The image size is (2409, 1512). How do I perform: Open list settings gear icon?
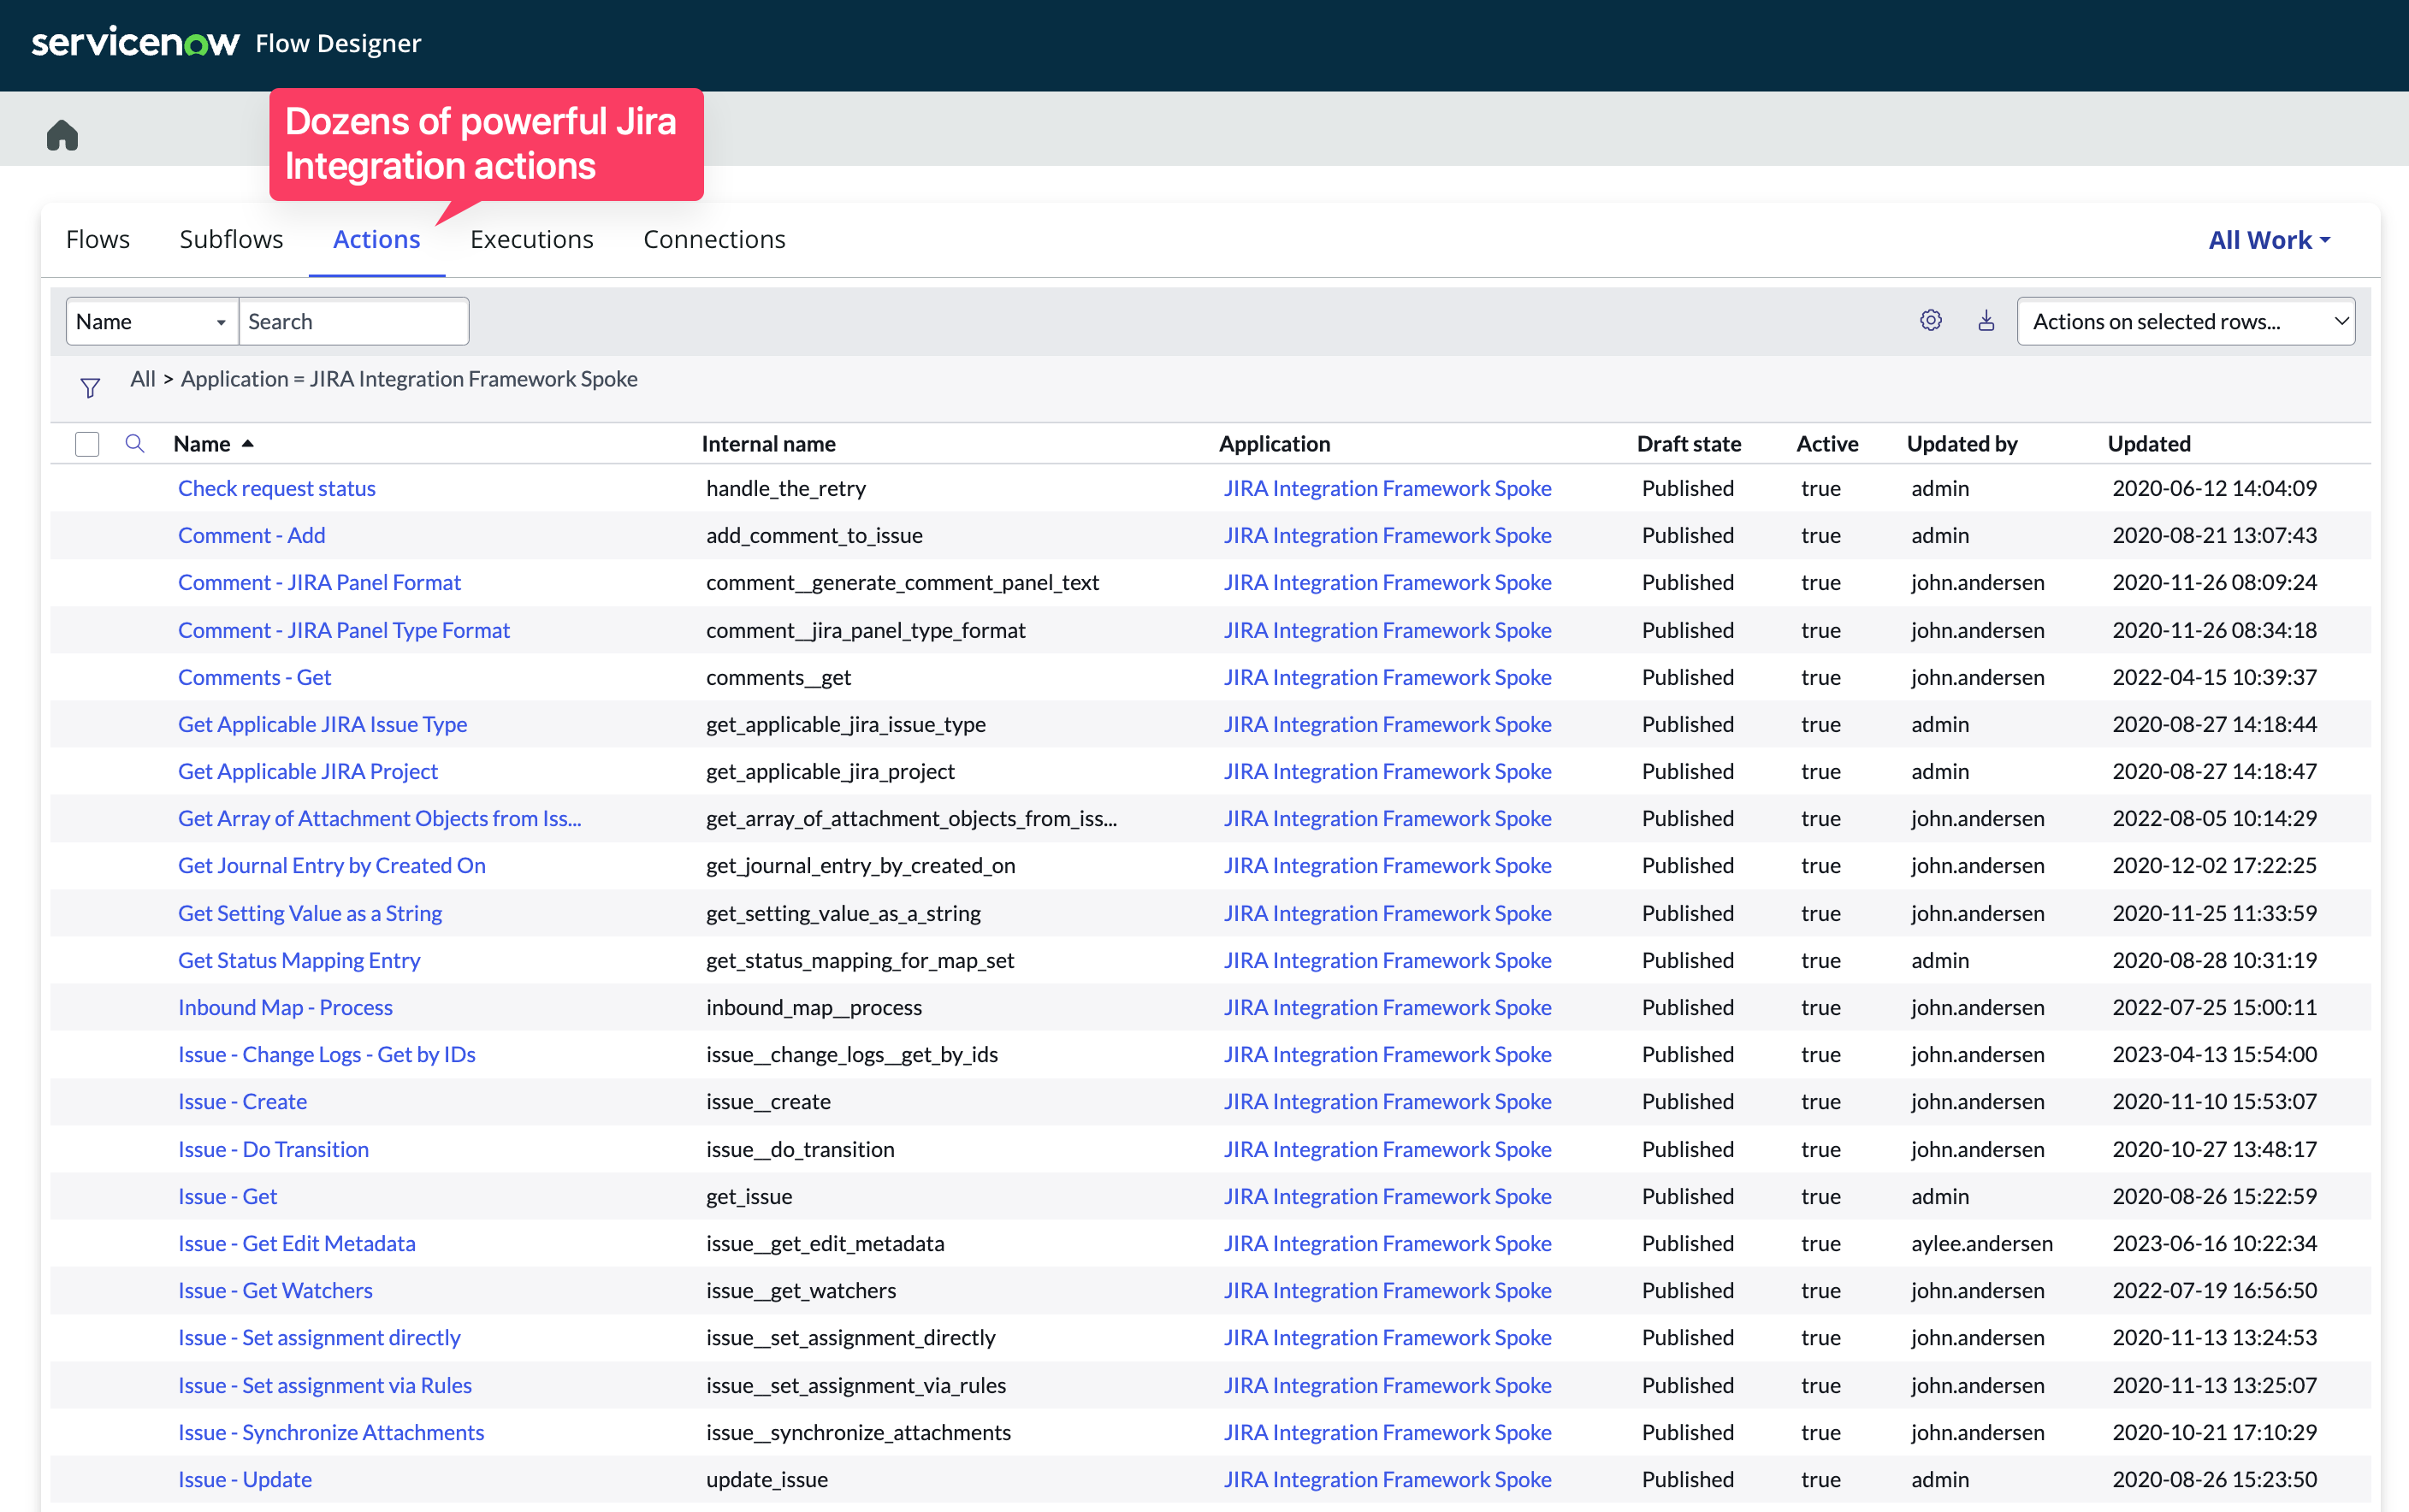click(x=1930, y=321)
